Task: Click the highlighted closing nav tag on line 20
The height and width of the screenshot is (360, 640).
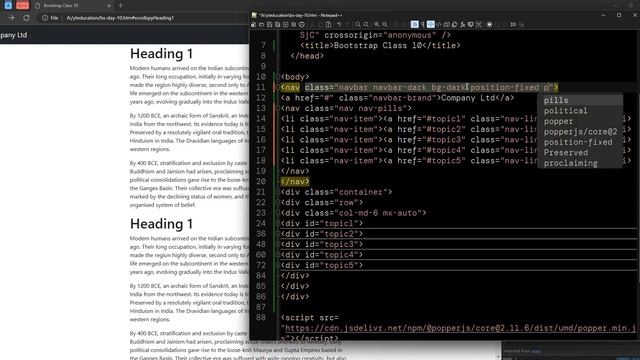Action: (x=295, y=182)
